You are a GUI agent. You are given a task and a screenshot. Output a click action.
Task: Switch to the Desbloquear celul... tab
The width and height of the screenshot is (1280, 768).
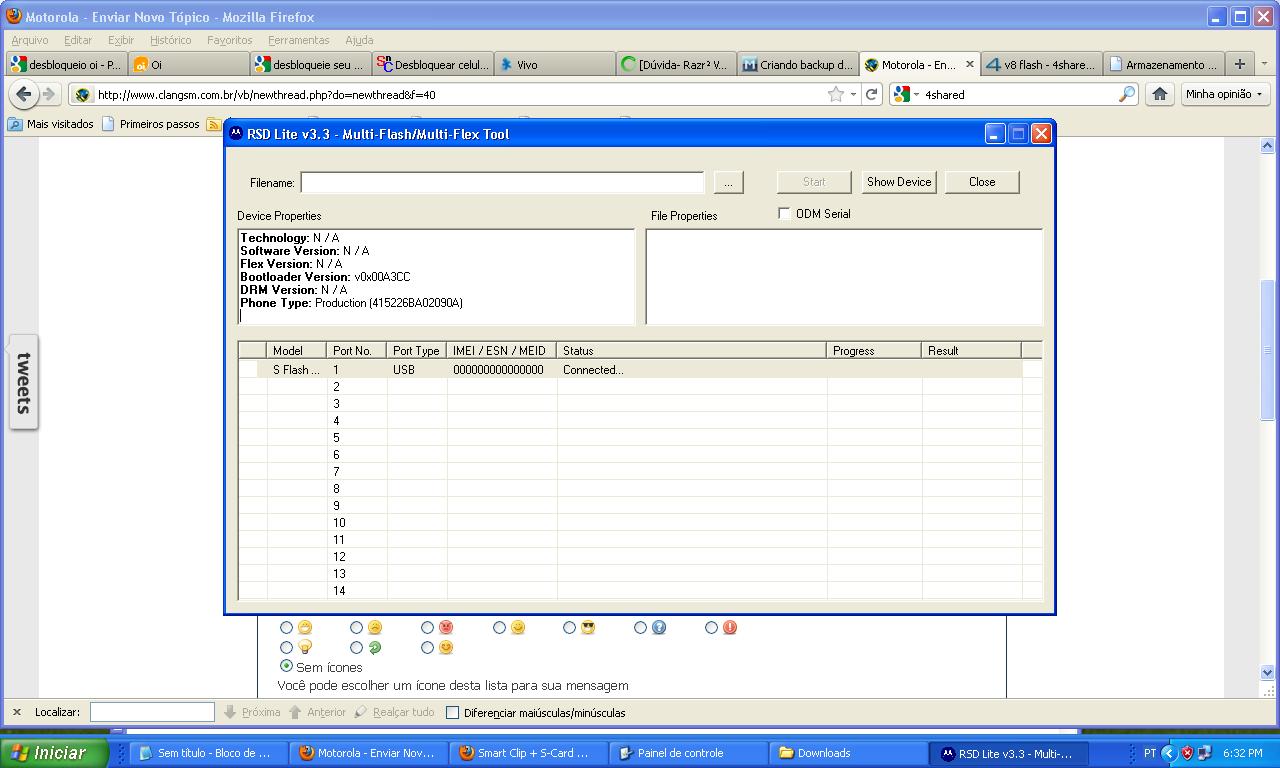(x=432, y=64)
